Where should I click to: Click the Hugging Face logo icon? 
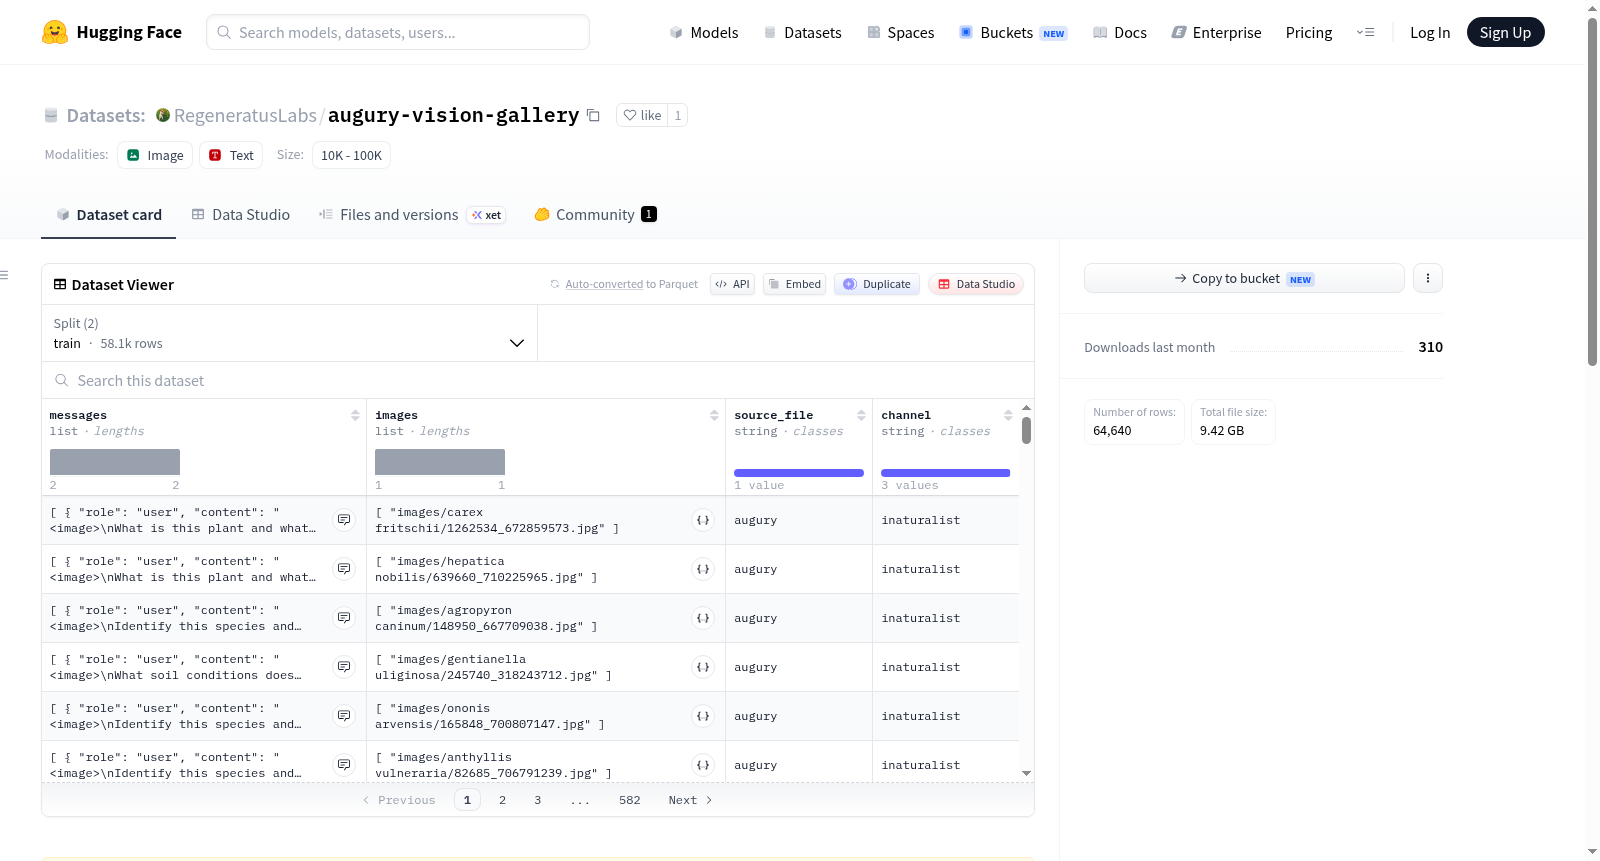click(x=55, y=32)
